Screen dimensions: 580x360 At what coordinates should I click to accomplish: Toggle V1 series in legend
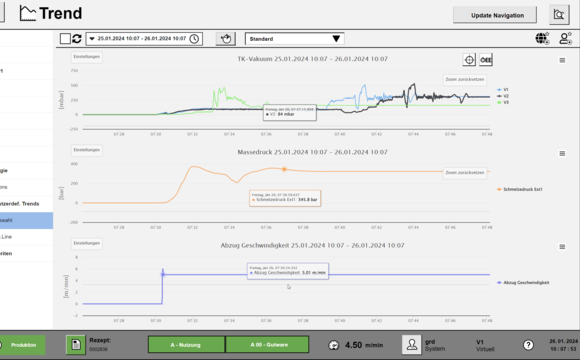[503, 90]
